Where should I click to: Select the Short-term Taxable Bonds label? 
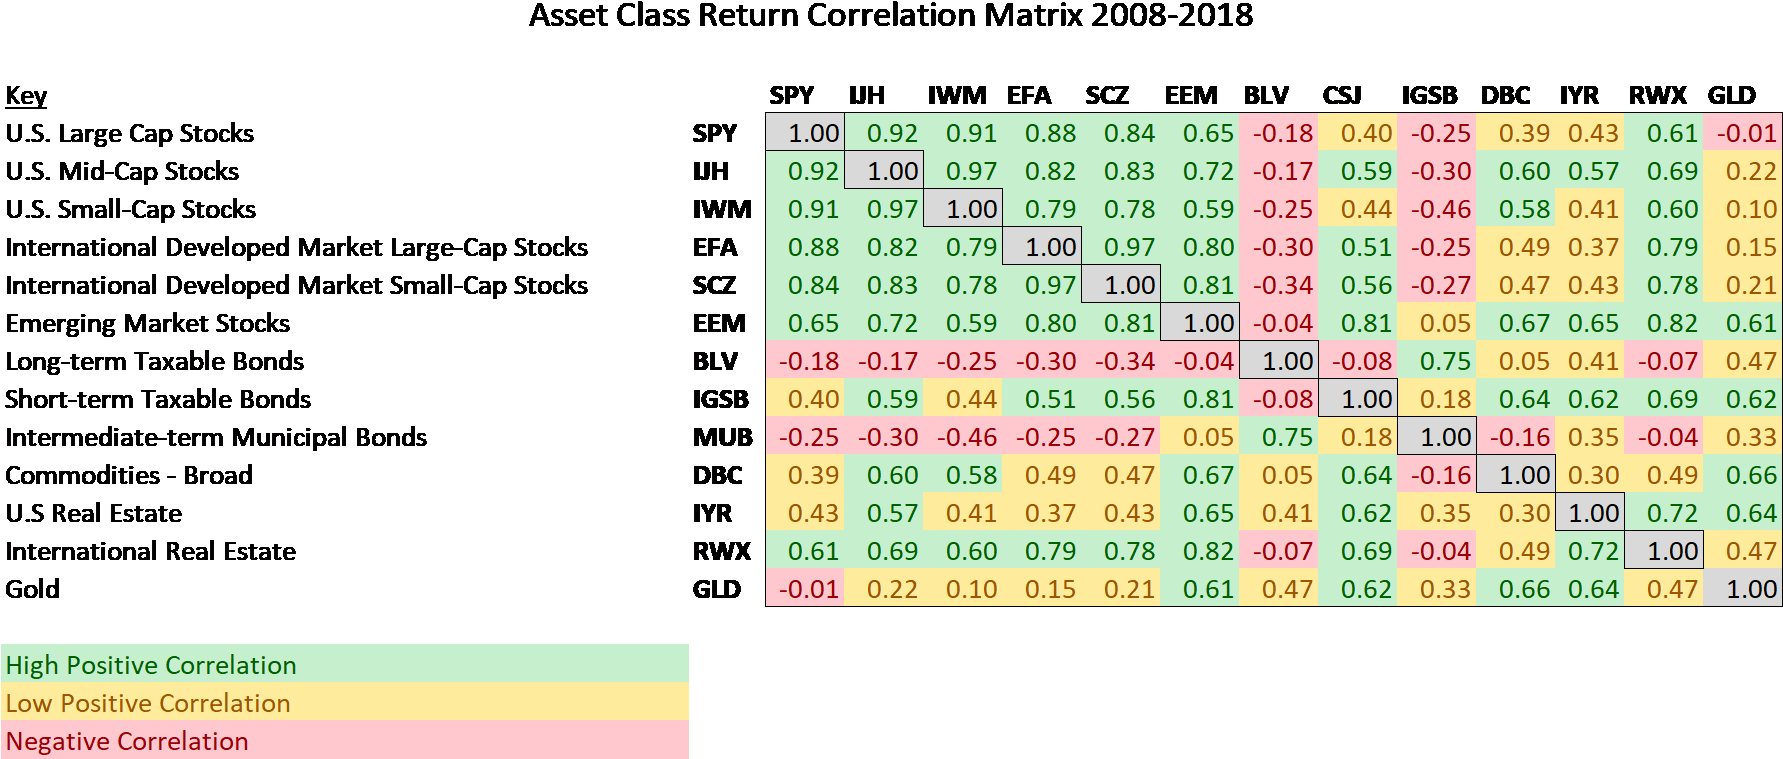tap(158, 399)
